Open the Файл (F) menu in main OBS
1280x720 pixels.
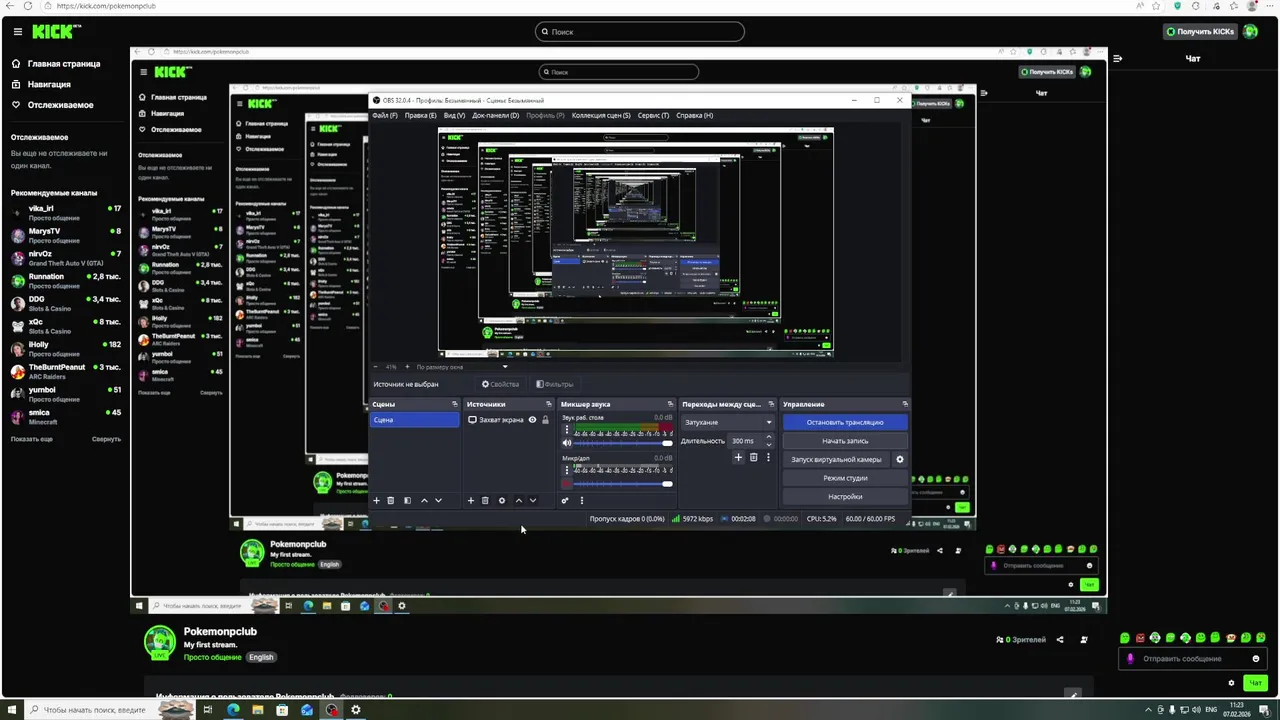point(385,115)
